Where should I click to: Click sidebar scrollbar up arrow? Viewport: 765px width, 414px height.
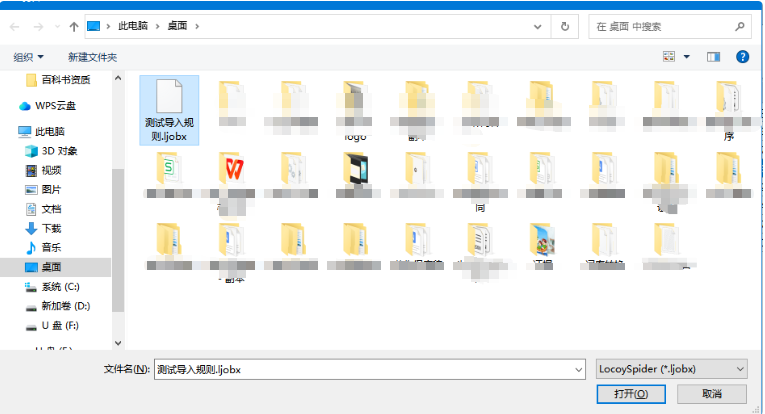click(118, 78)
